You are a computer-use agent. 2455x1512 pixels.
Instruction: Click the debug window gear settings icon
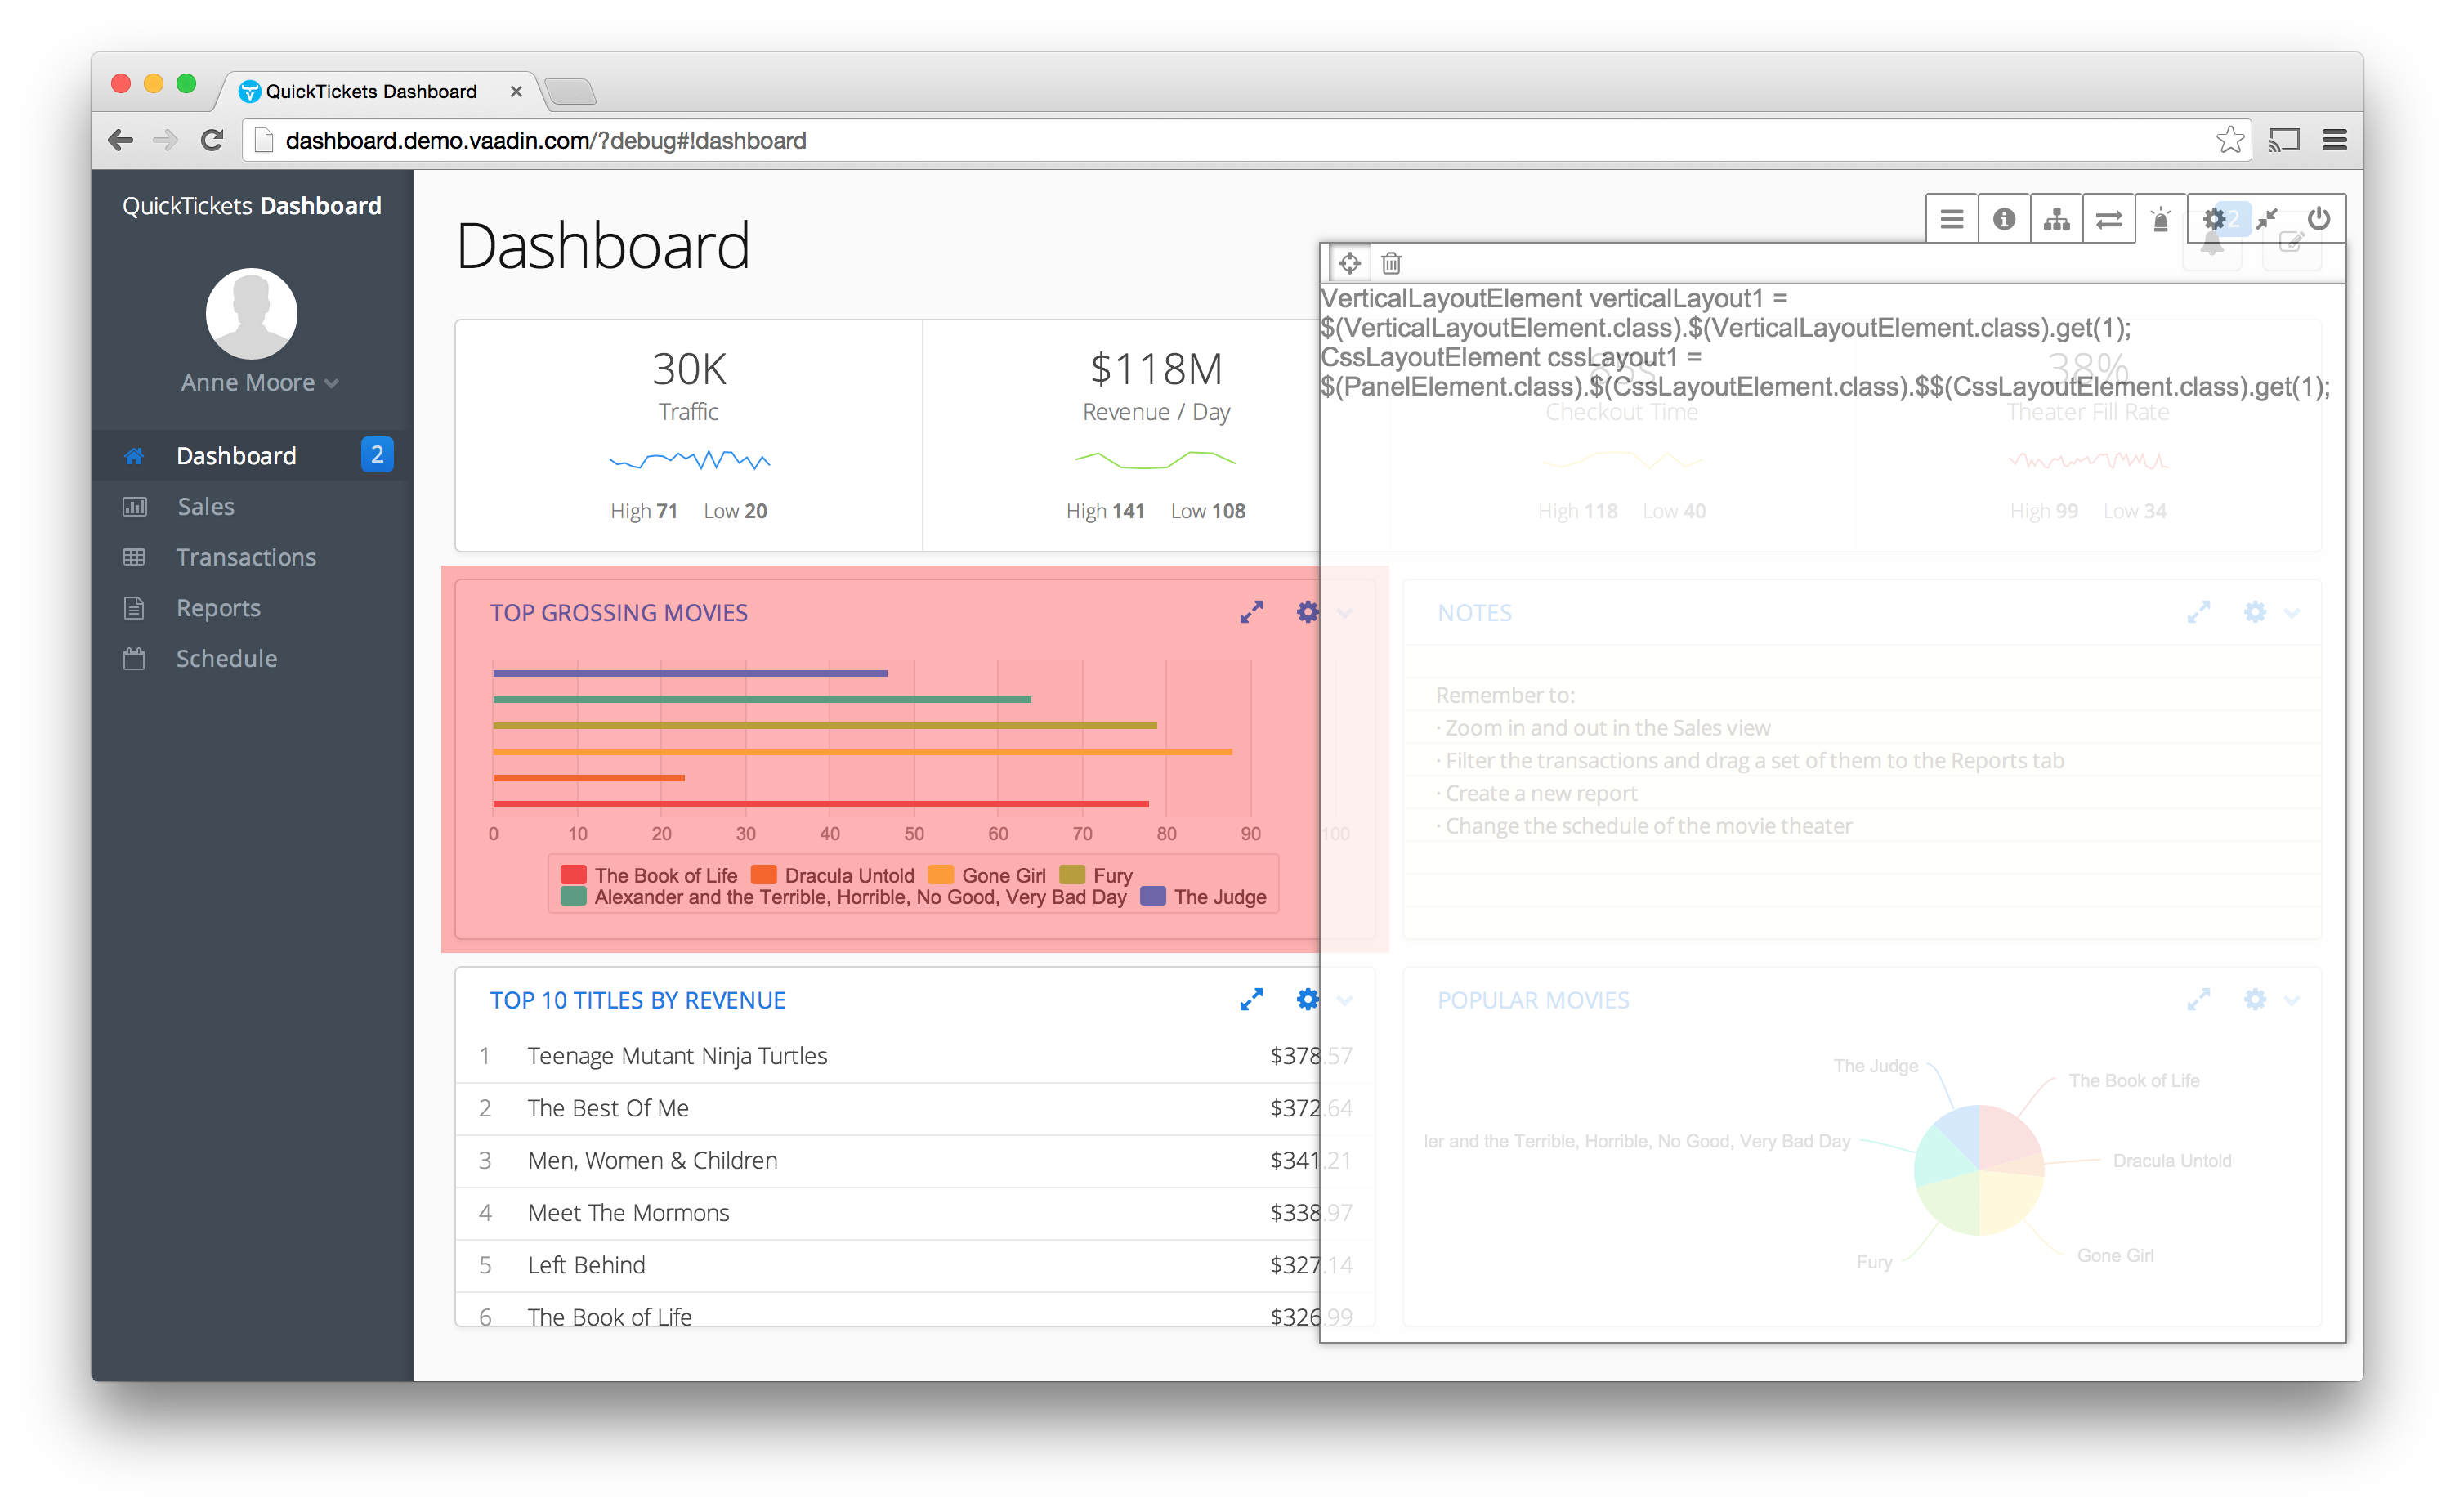point(2213,219)
